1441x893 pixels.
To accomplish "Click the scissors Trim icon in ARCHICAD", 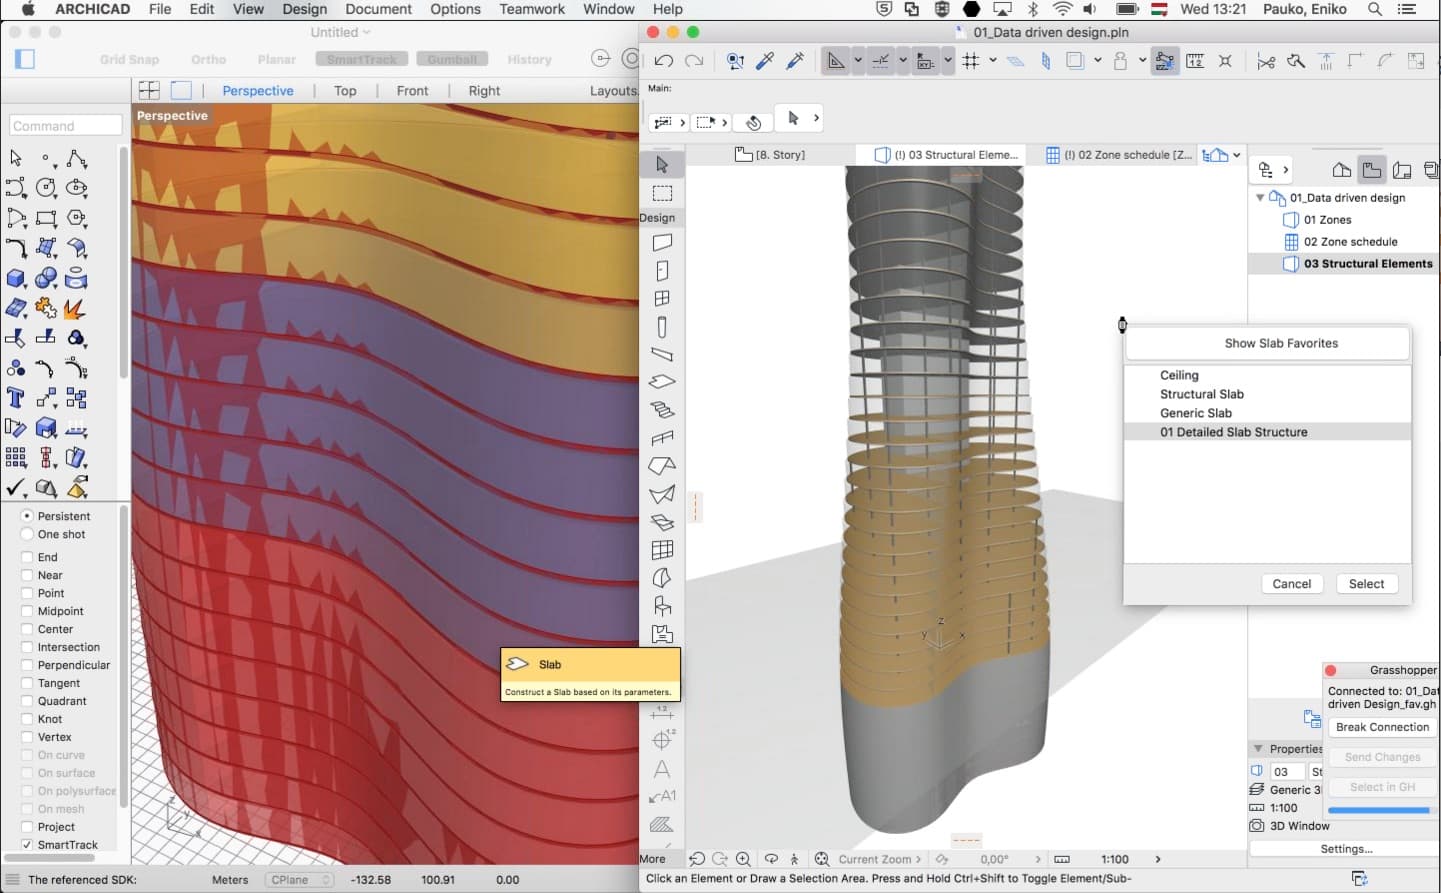I will (1266, 61).
